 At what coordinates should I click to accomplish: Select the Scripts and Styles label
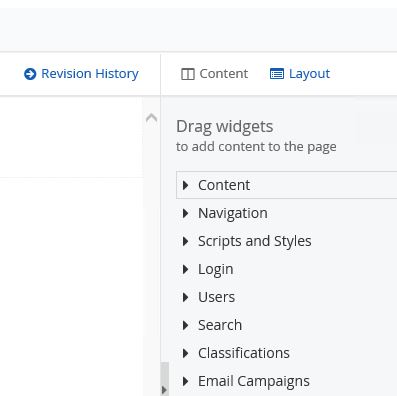(x=255, y=241)
